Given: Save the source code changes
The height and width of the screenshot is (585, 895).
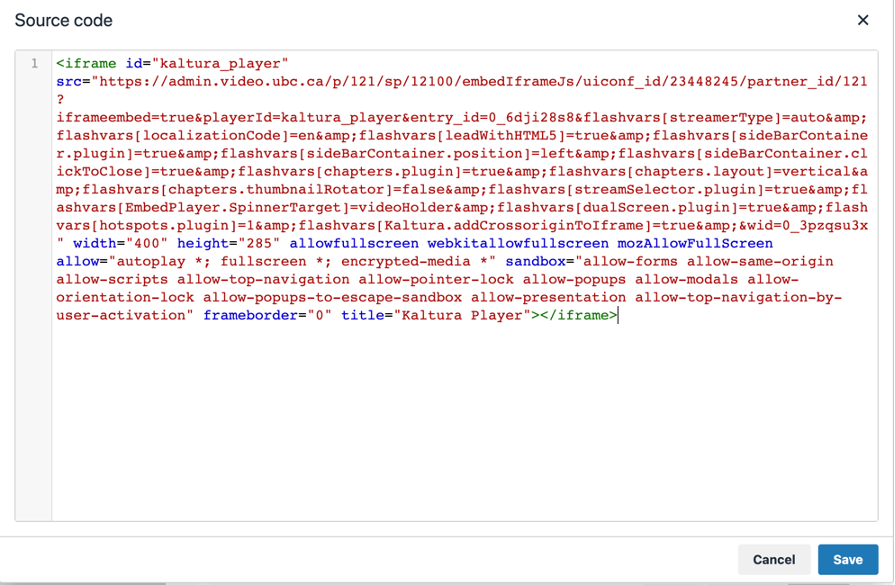Looking at the screenshot, I should (x=848, y=559).
